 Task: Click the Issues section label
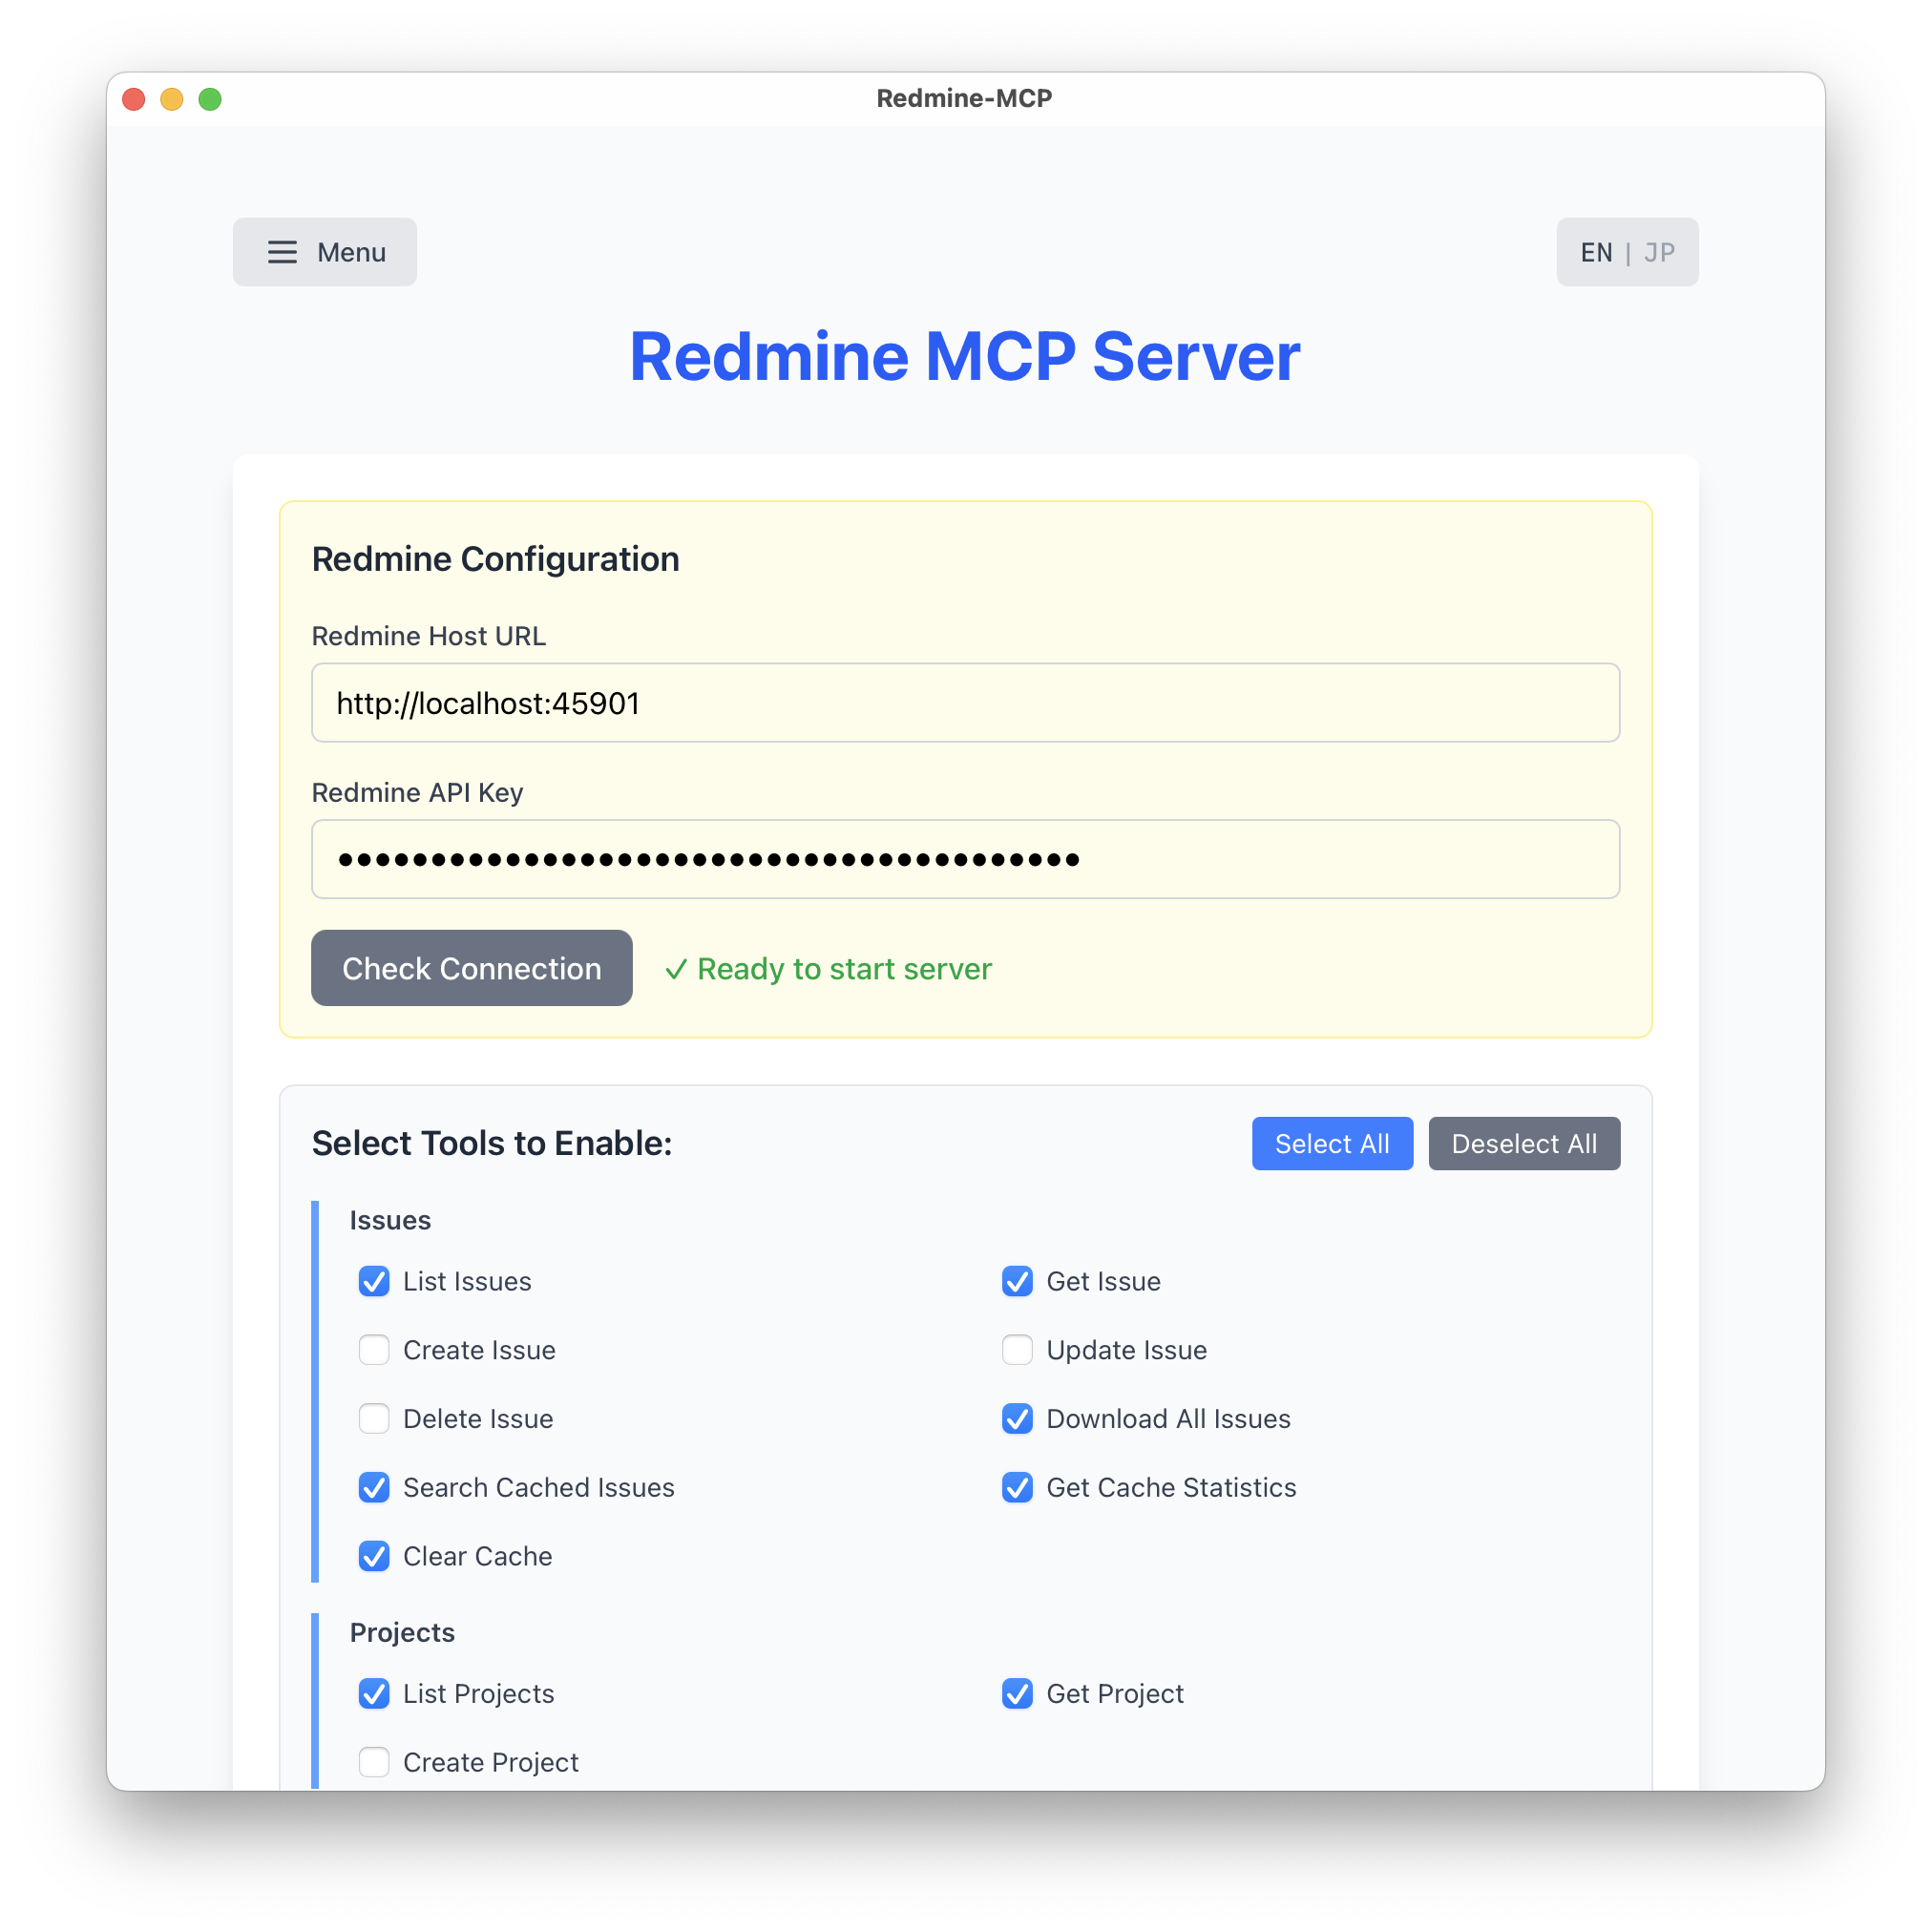tap(390, 1220)
